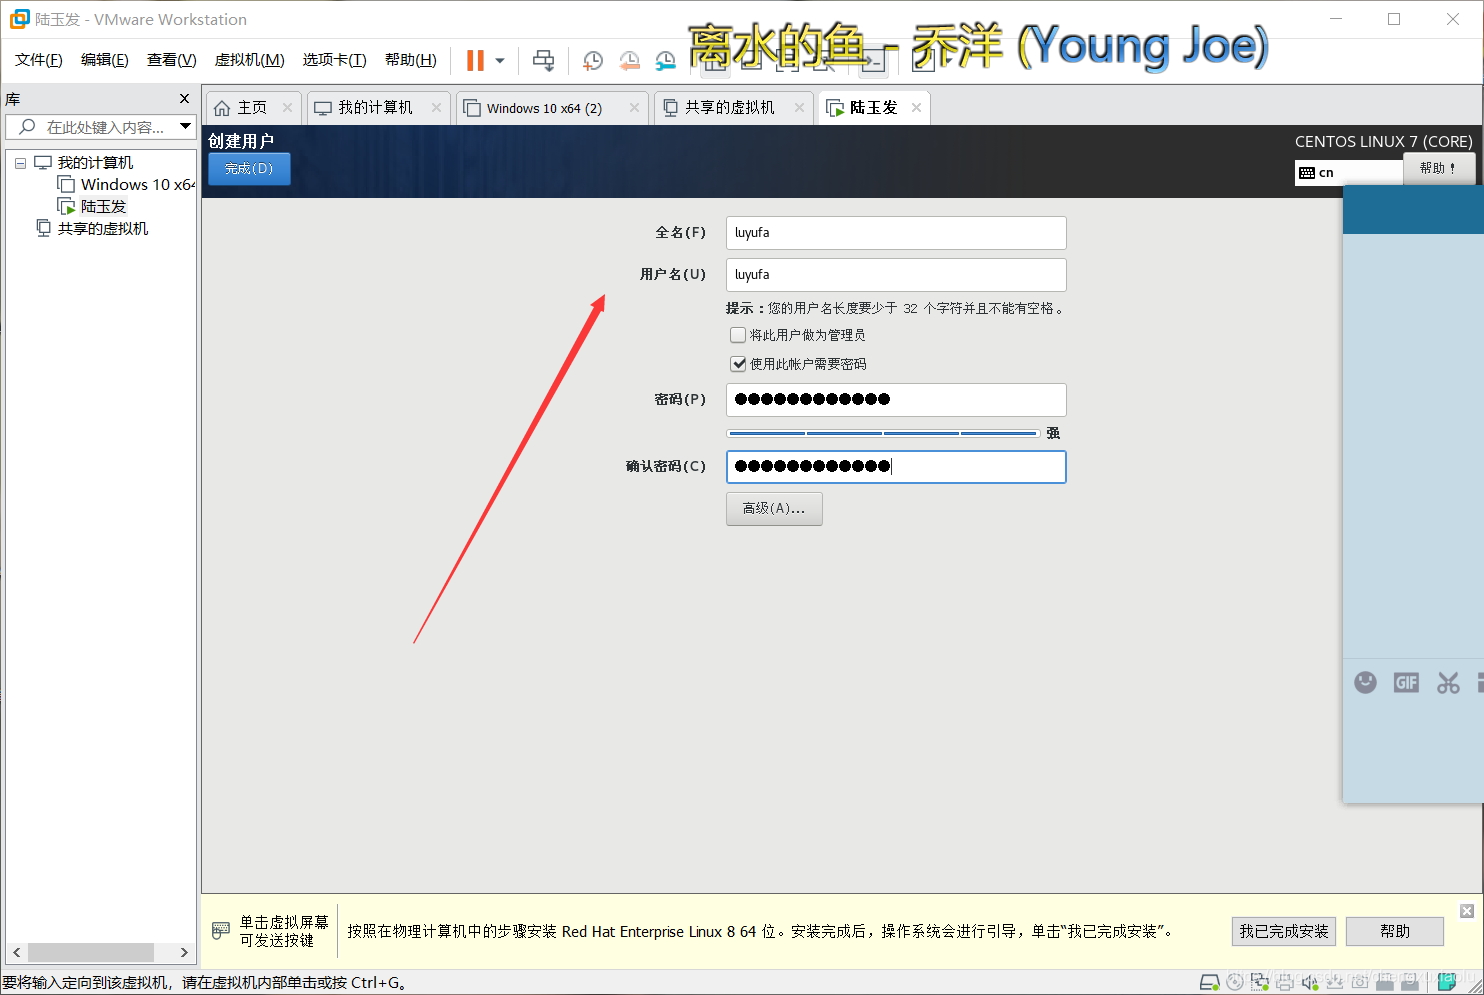This screenshot has height=995, width=1484.
Task: Close the yellow installation hint bar
Action: tap(1467, 911)
